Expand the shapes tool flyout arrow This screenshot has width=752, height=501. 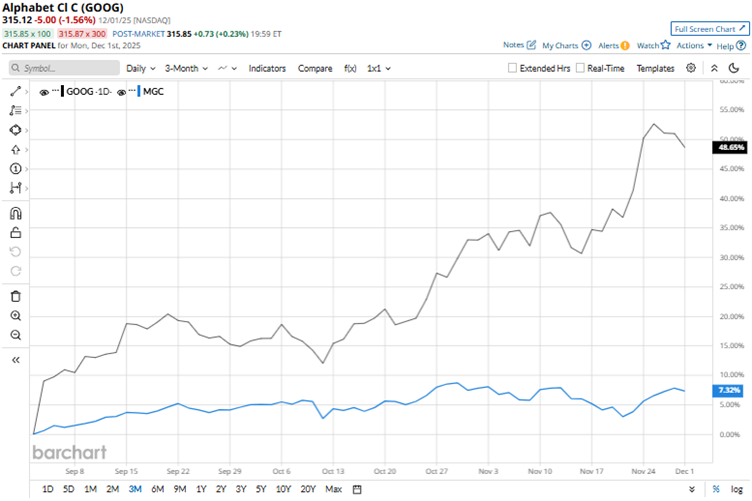(x=26, y=130)
